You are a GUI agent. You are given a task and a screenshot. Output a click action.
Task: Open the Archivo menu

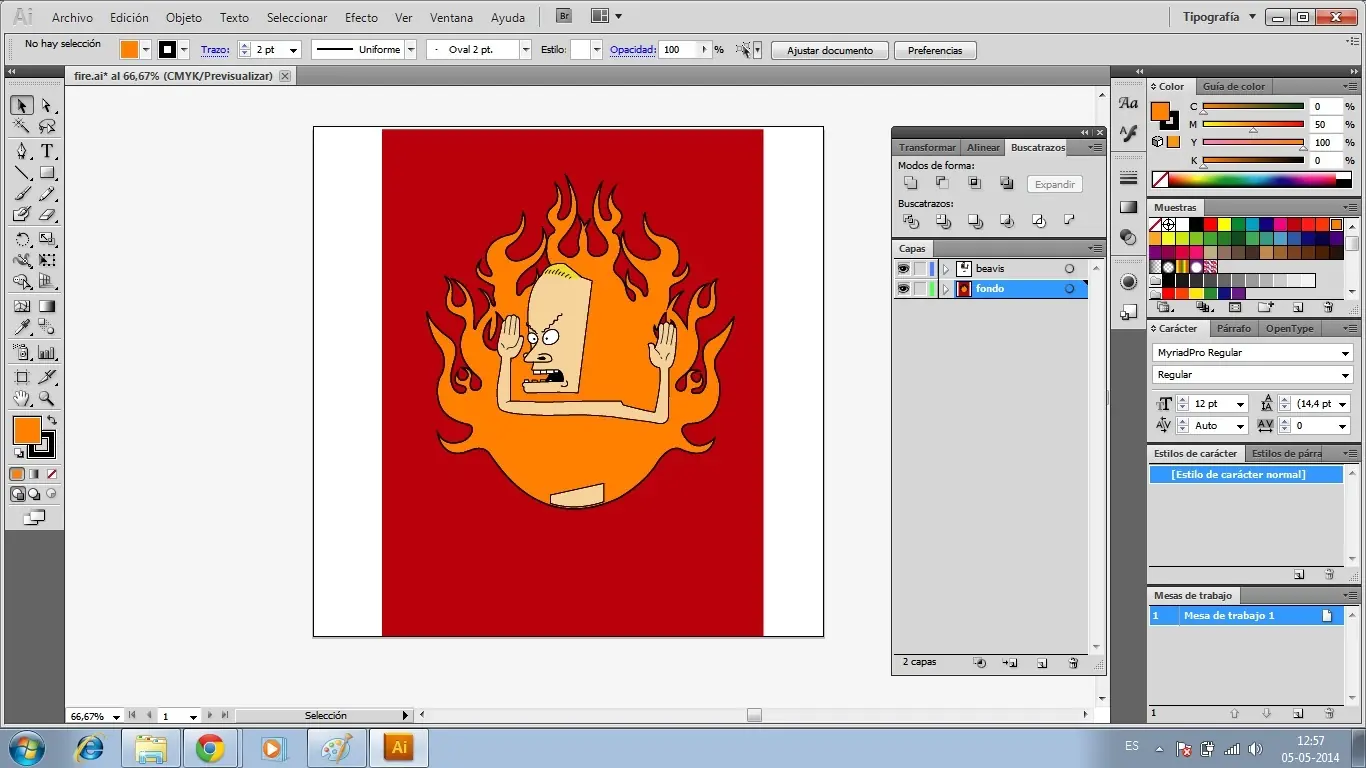(72, 18)
